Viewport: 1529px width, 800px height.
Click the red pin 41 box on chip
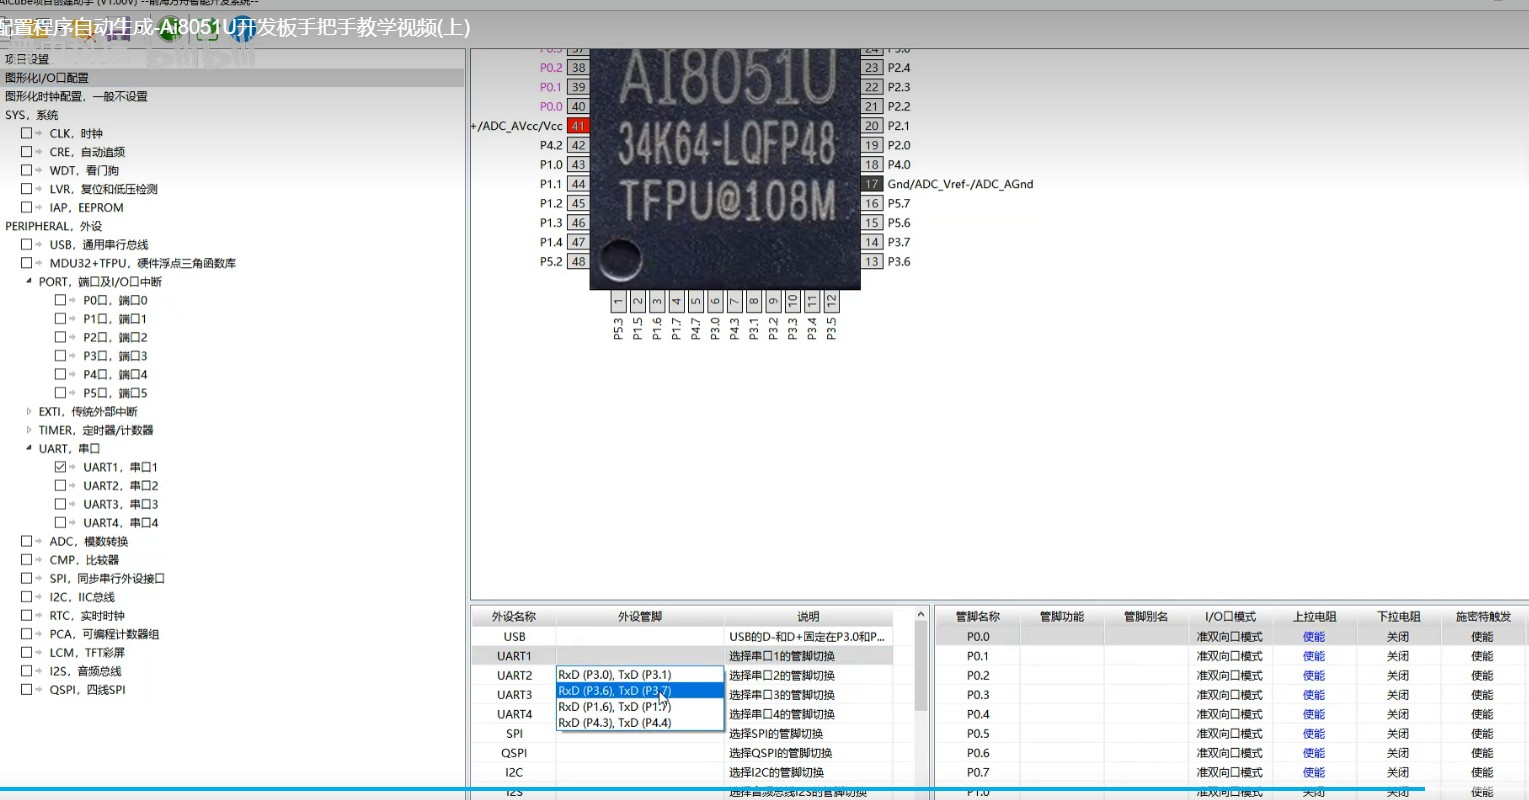coord(578,126)
